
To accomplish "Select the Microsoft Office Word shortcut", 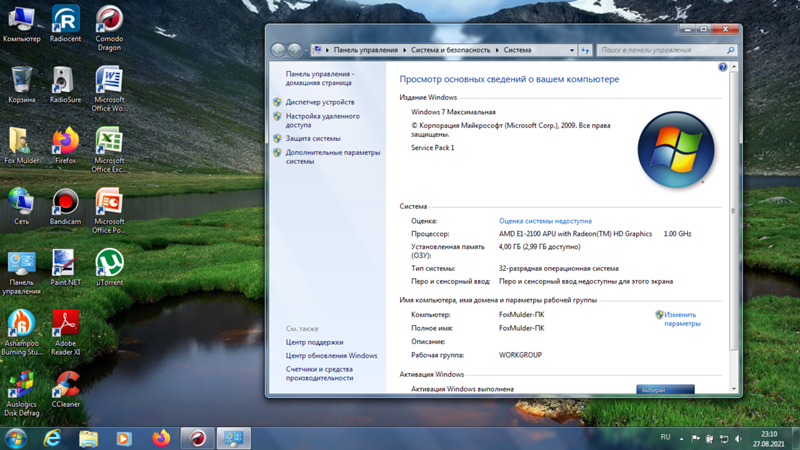I will [x=109, y=89].
